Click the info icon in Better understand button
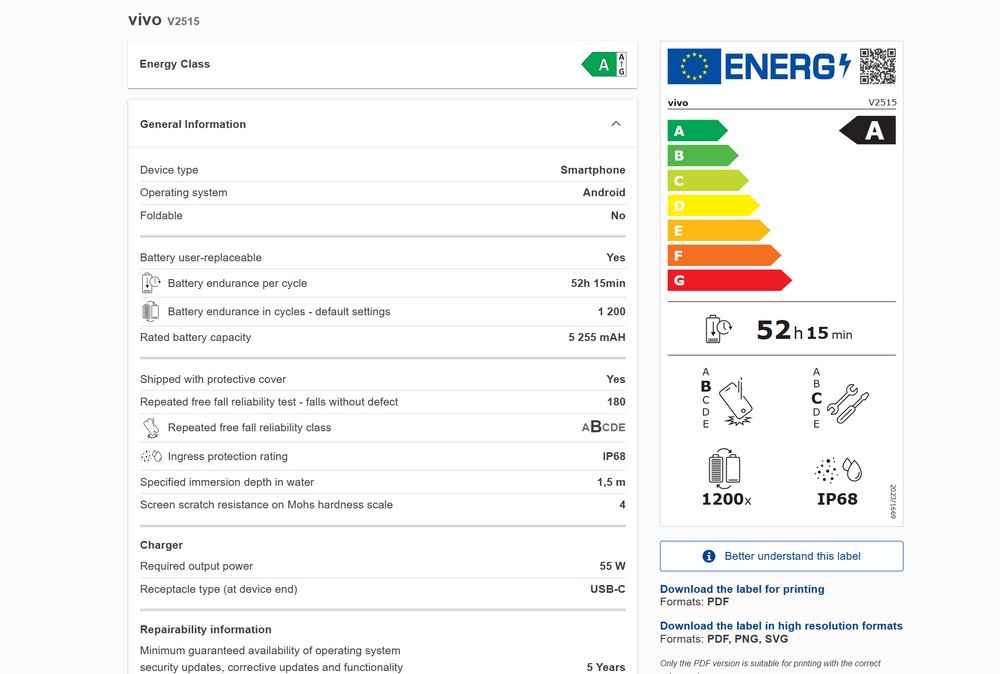 [709, 556]
